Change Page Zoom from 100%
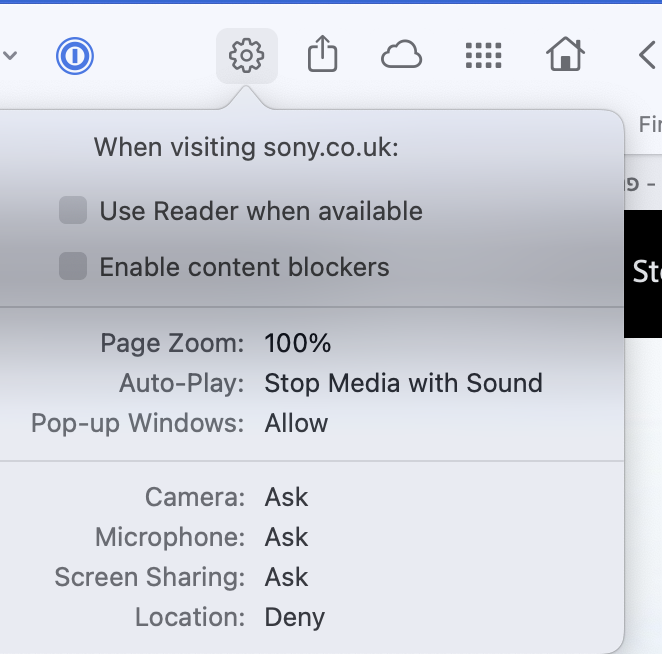 (x=297, y=343)
